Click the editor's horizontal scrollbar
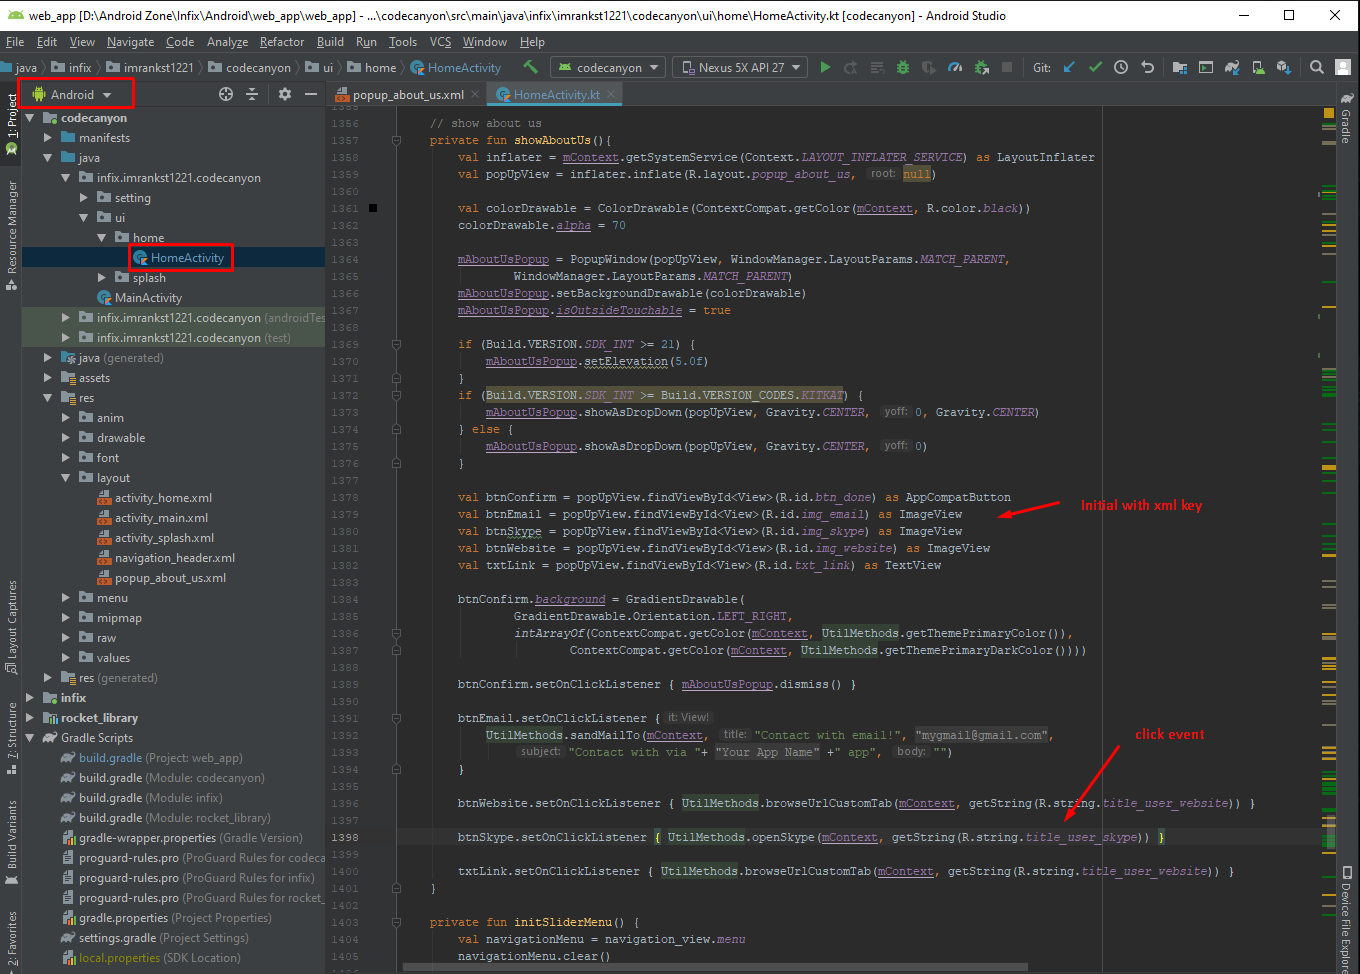The width and height of the screenshot is (1360, 974). (x=715, y=967)
